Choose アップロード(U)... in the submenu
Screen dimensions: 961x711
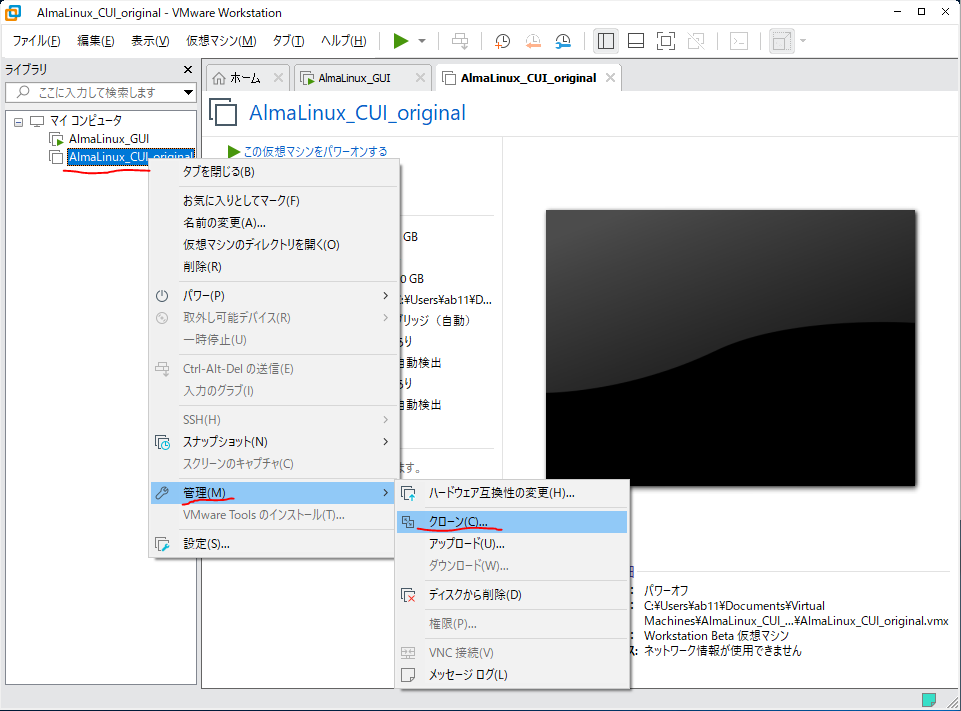tap(512, 544)
